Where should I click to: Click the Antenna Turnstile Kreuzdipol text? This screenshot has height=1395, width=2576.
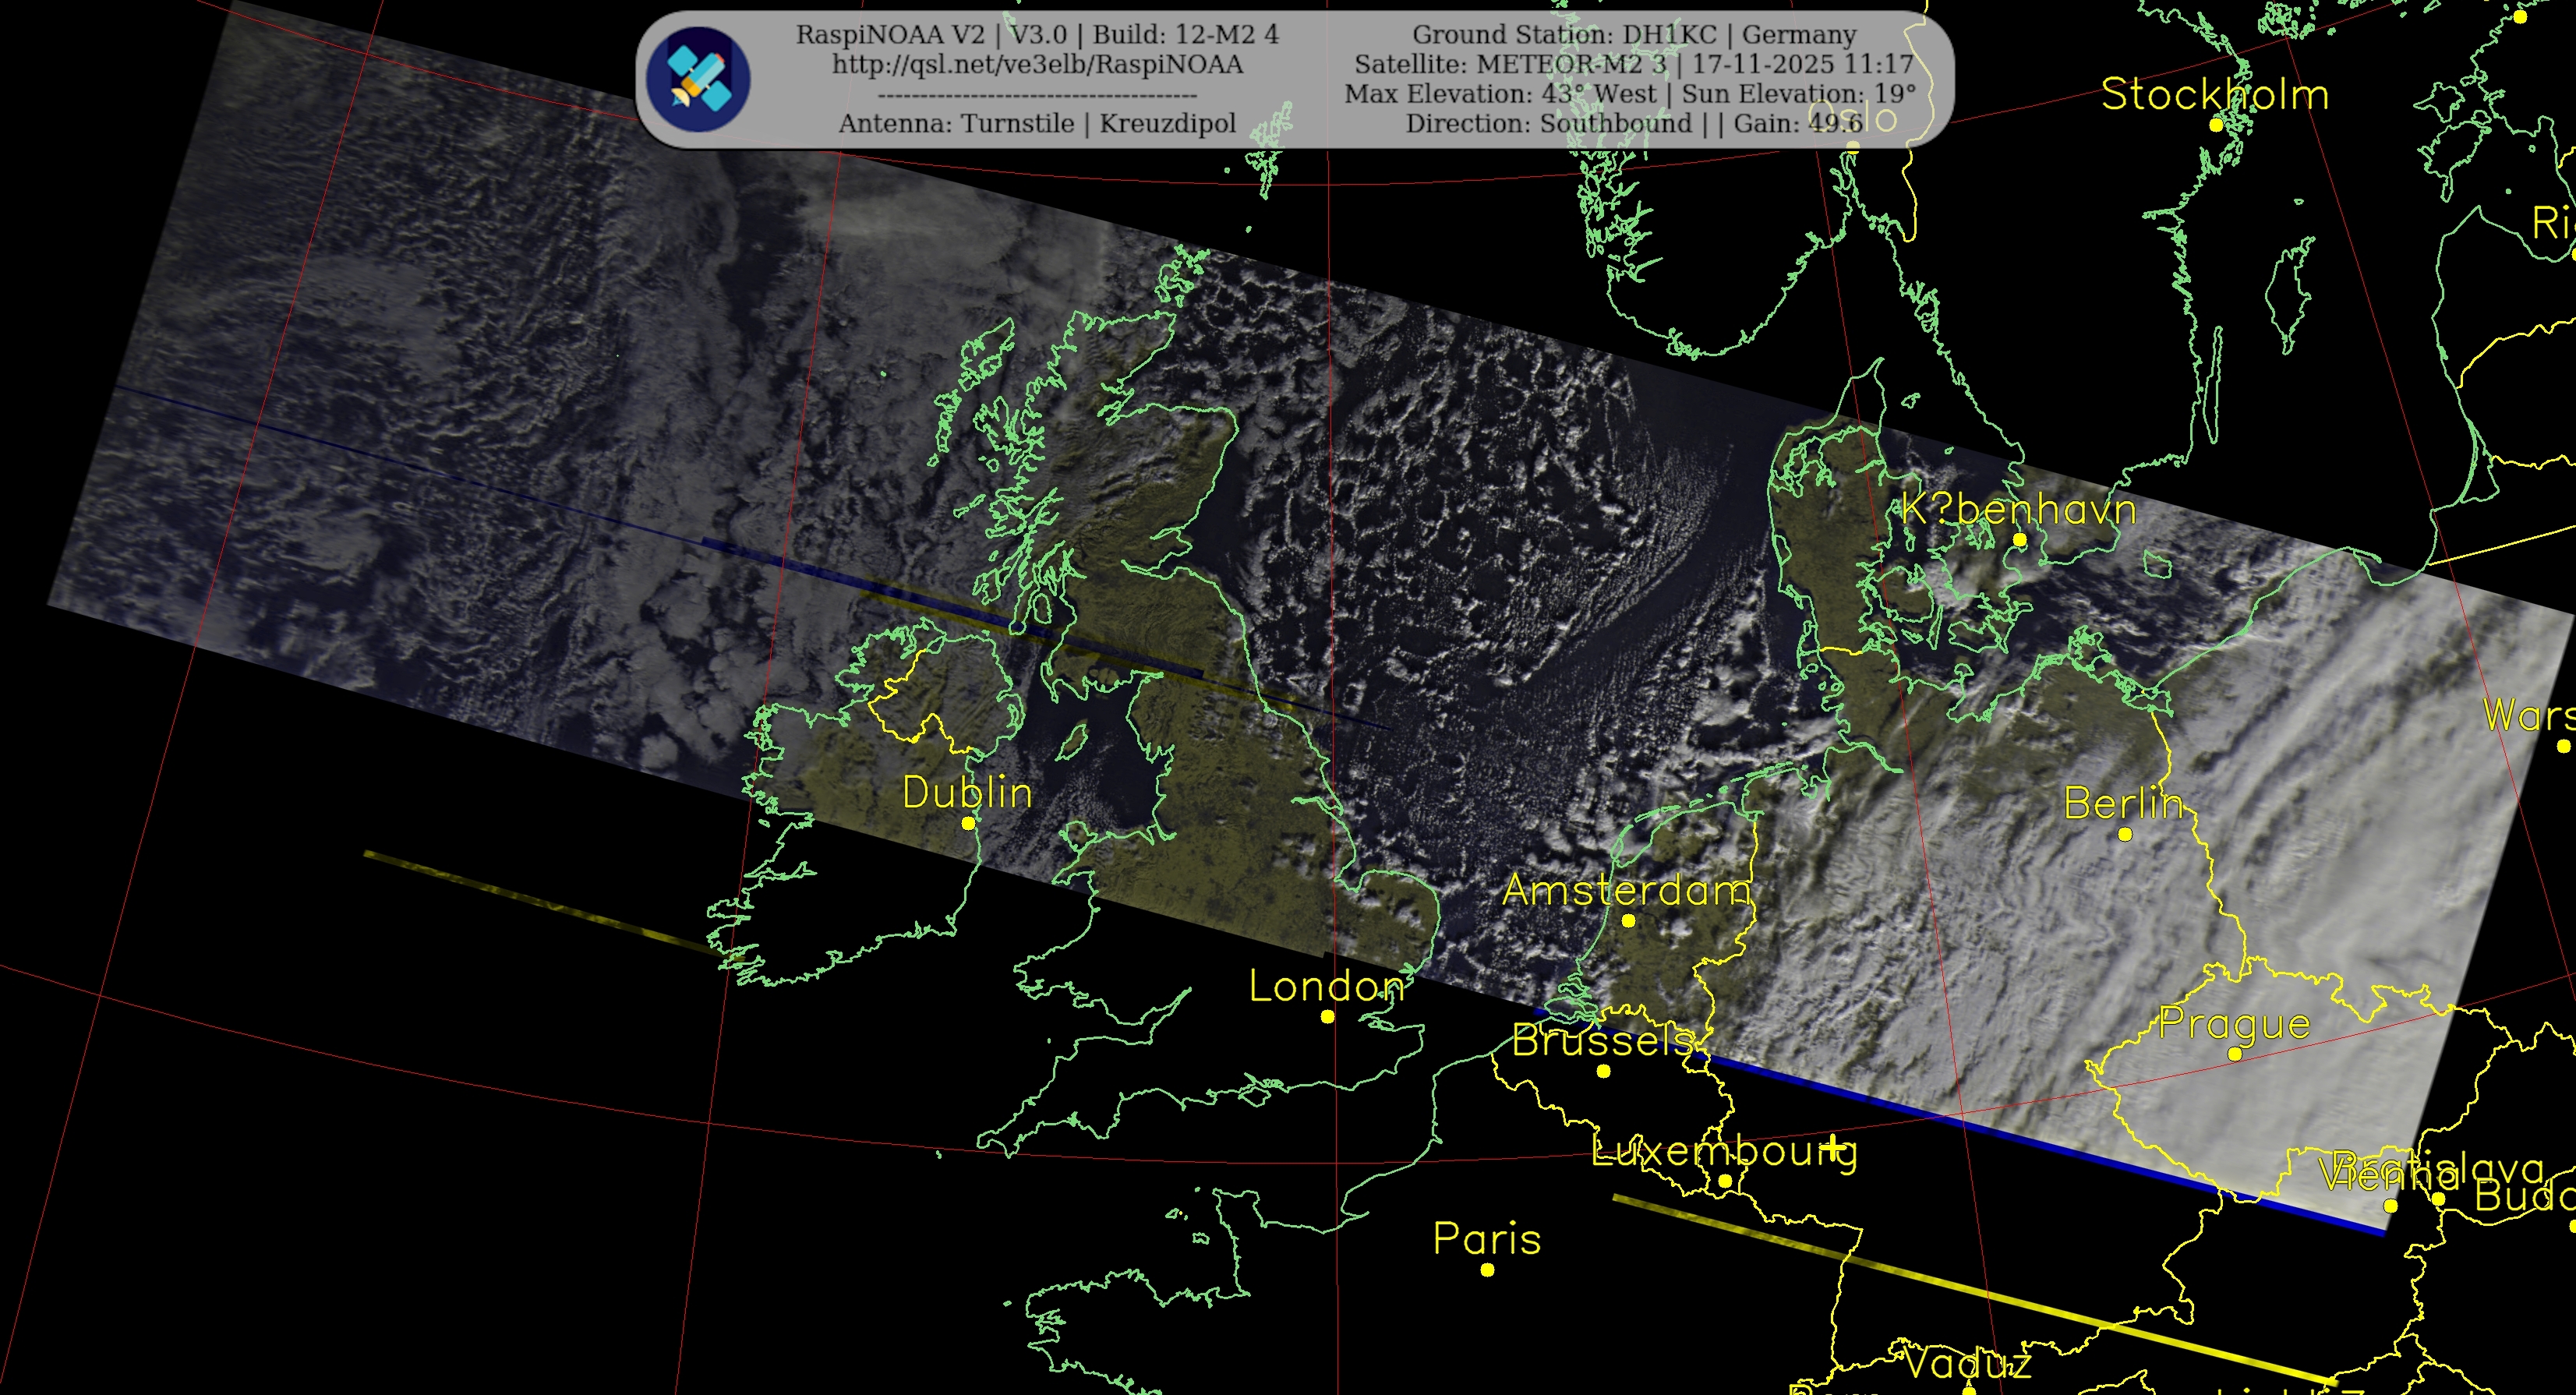point(1037,124)
